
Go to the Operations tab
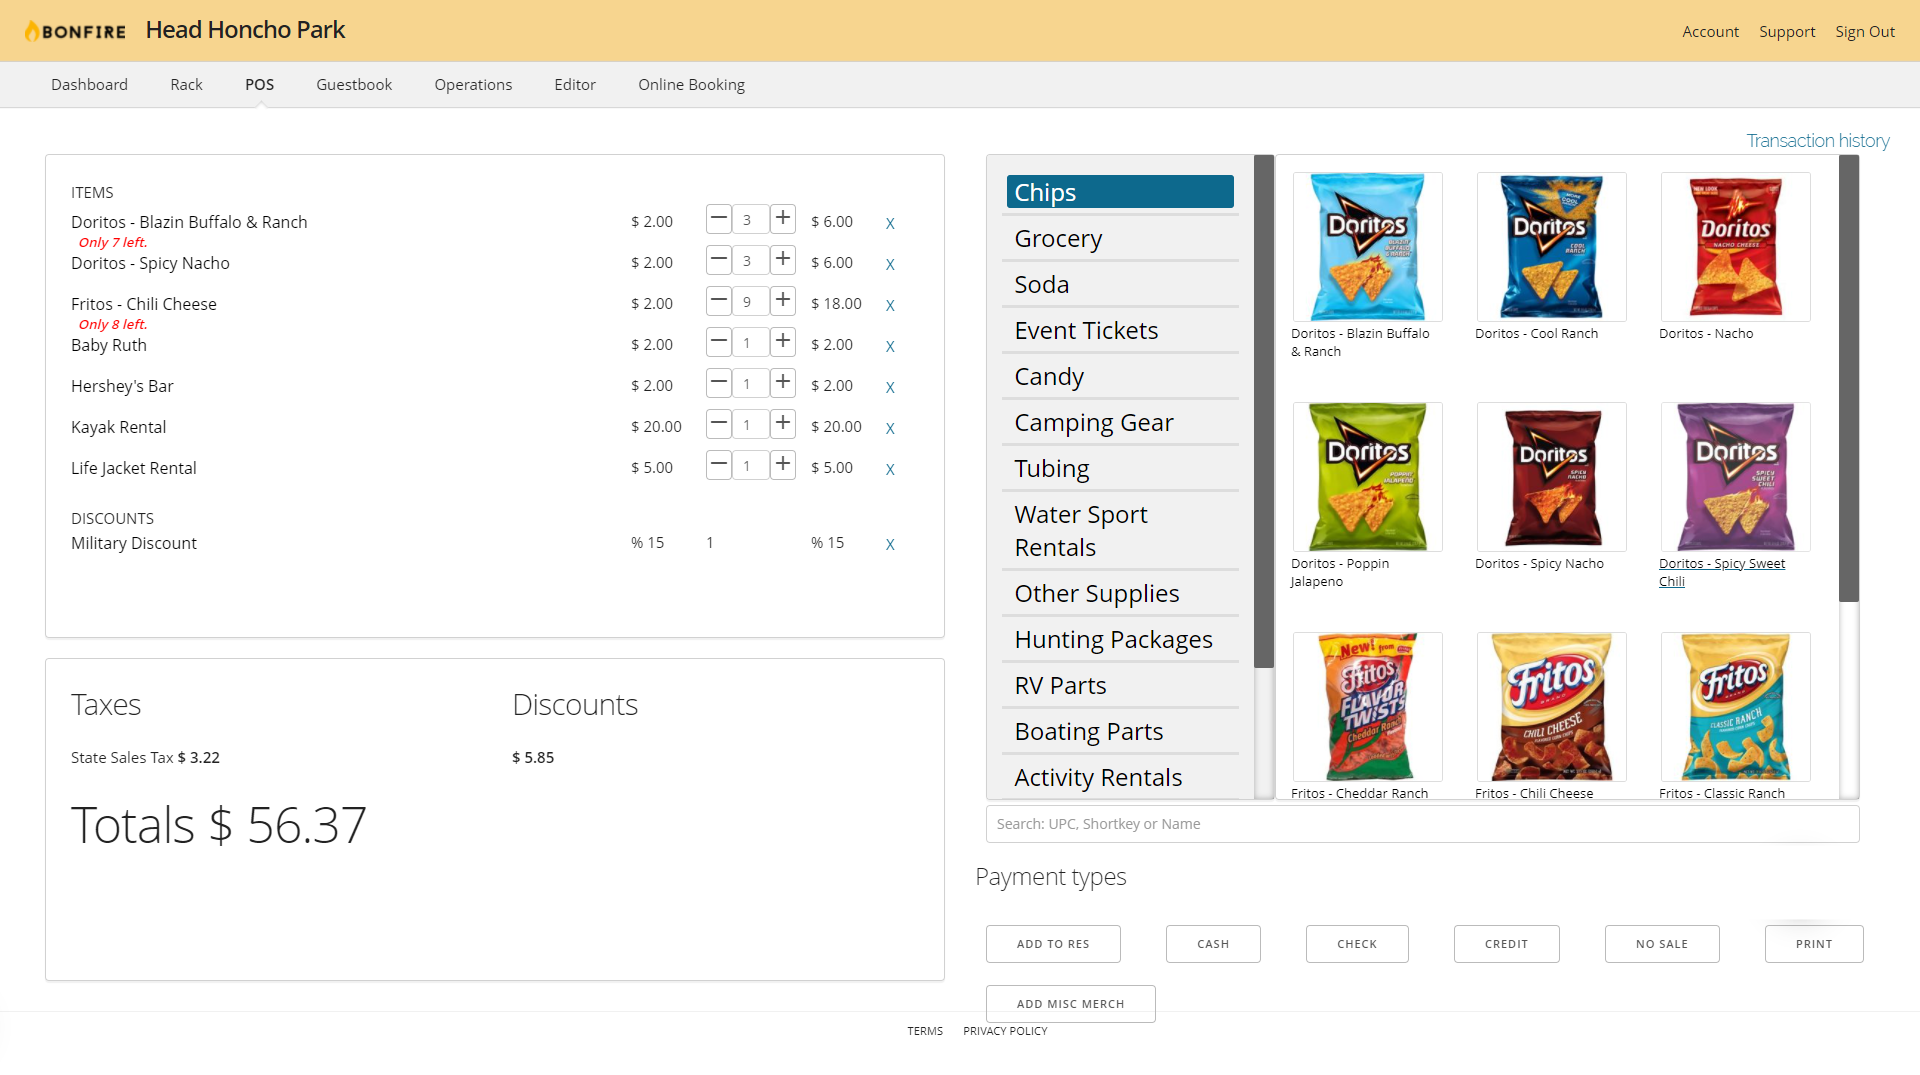click(473, 85)
